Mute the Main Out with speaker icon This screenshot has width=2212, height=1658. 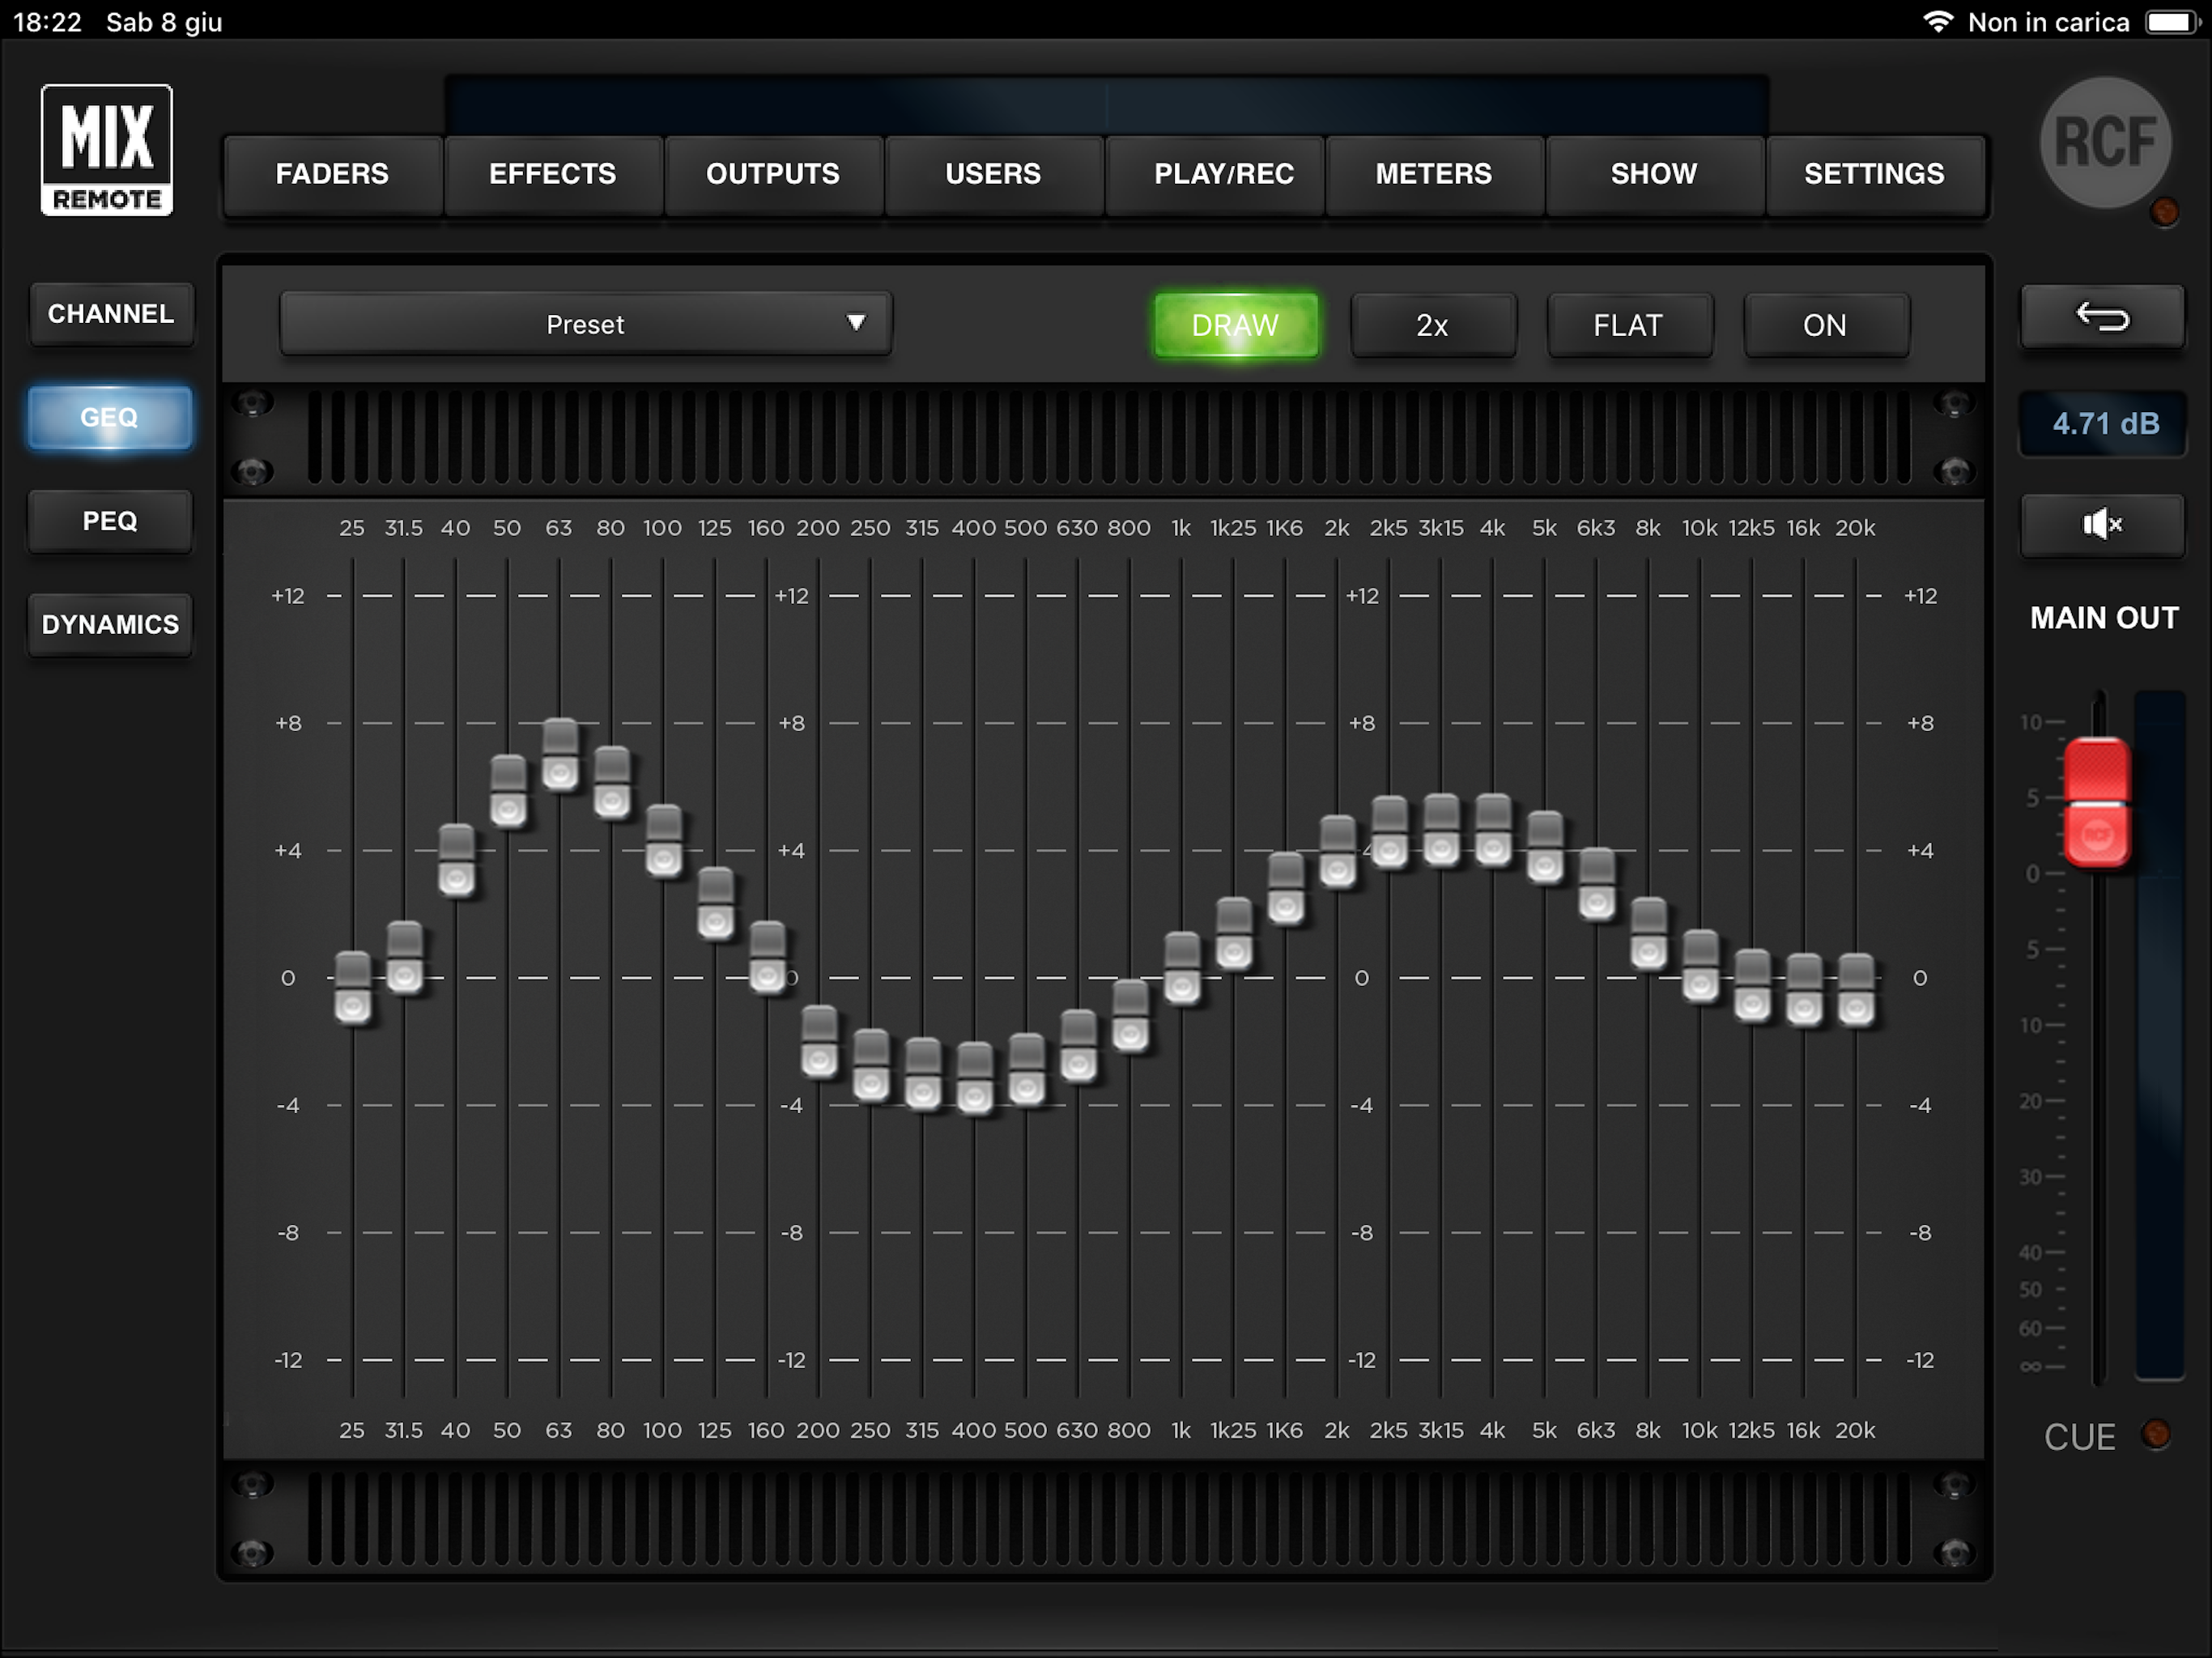point(2102,524)
